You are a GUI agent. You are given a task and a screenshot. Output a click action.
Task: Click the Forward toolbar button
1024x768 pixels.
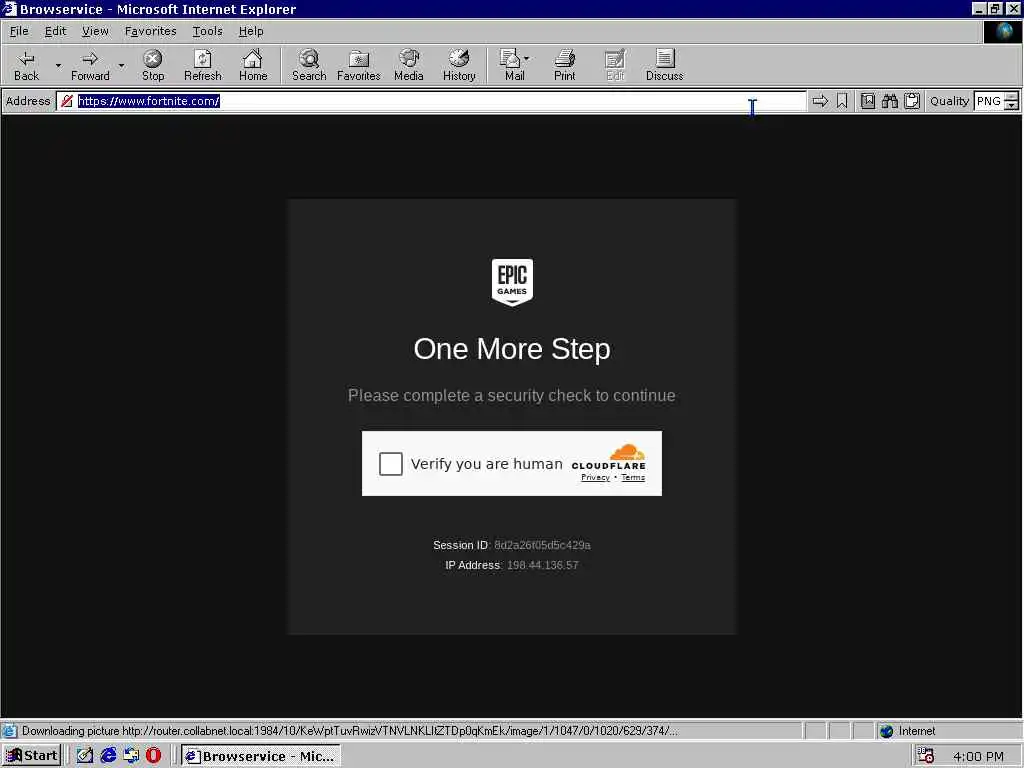click(90, 65)
